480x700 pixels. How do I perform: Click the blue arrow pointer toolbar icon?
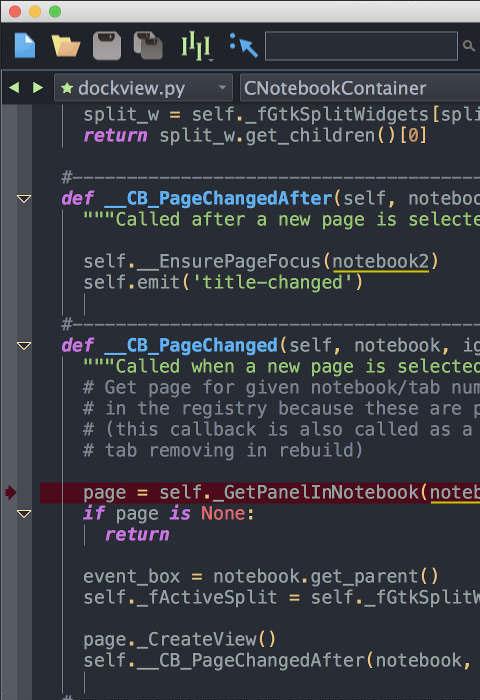pyautogui.click(x=244, y=45)
